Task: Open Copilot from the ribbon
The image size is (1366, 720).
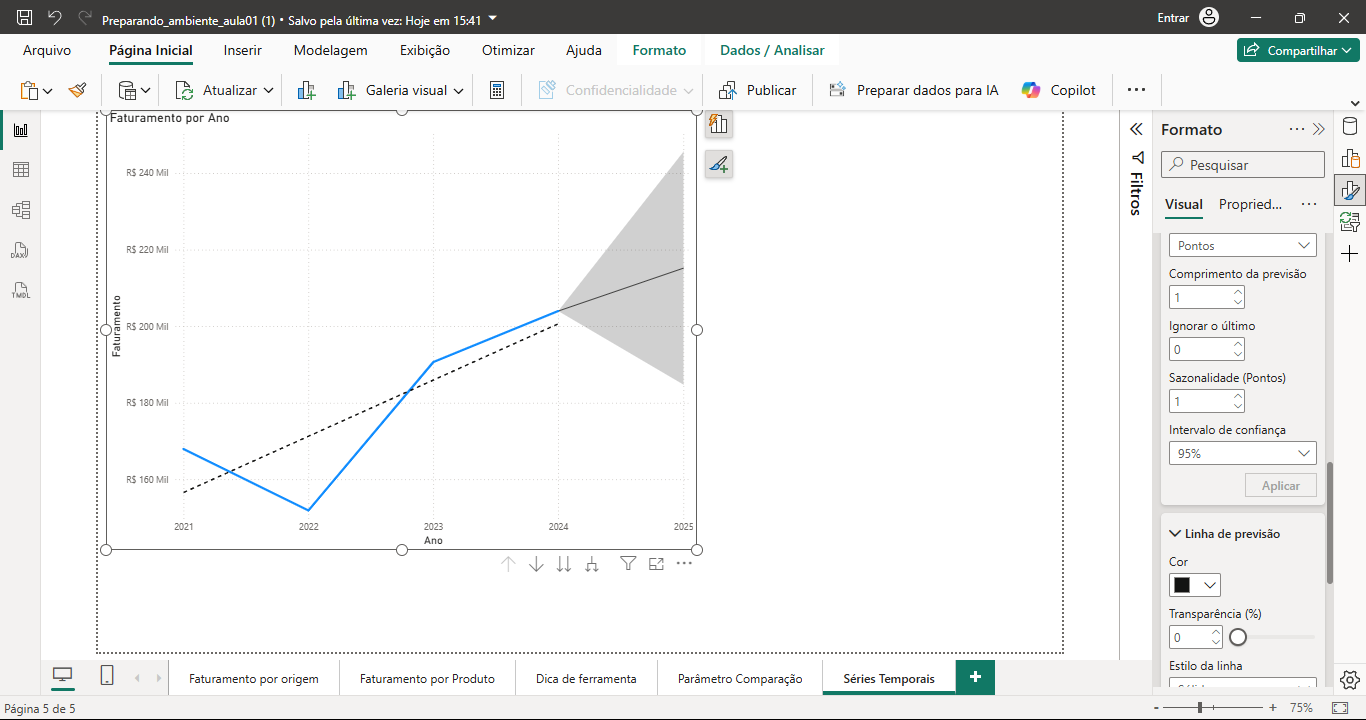Action: (1059, 90)
